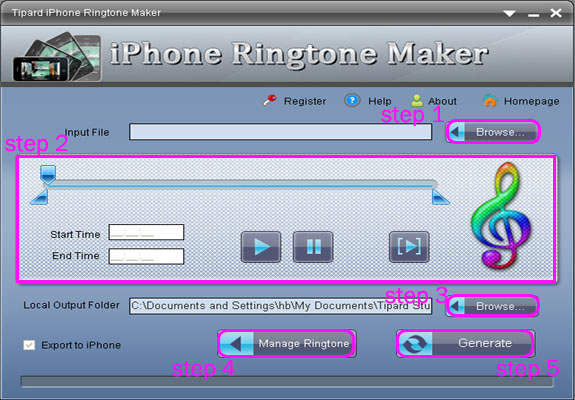This screenshot has width=575, height=400.
Task: Click the playback position slider handle
Action: (48, 174)
